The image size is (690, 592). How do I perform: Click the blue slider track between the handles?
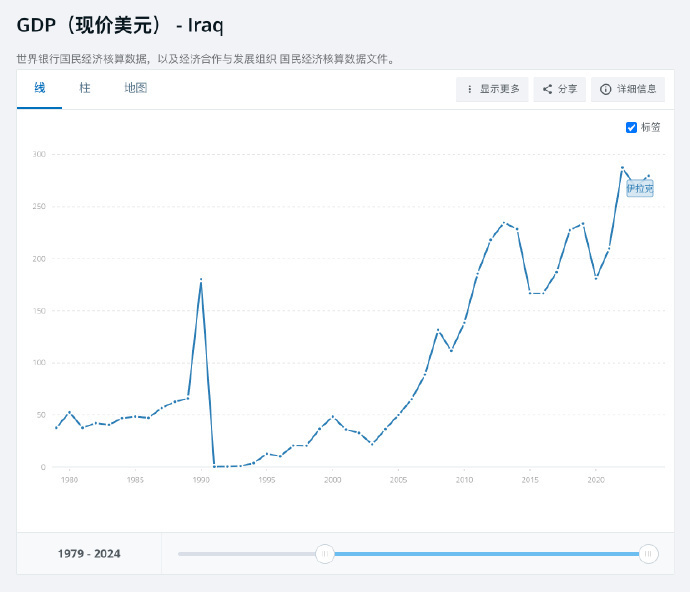(486, 553)
